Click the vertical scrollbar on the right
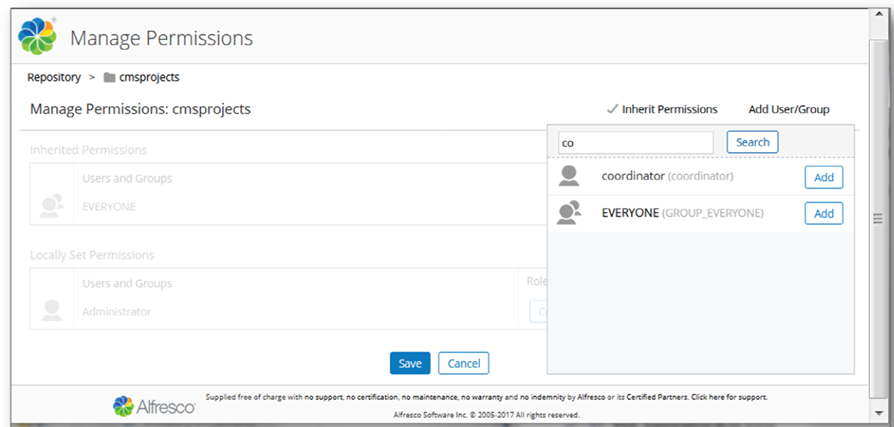 (876, 220)
